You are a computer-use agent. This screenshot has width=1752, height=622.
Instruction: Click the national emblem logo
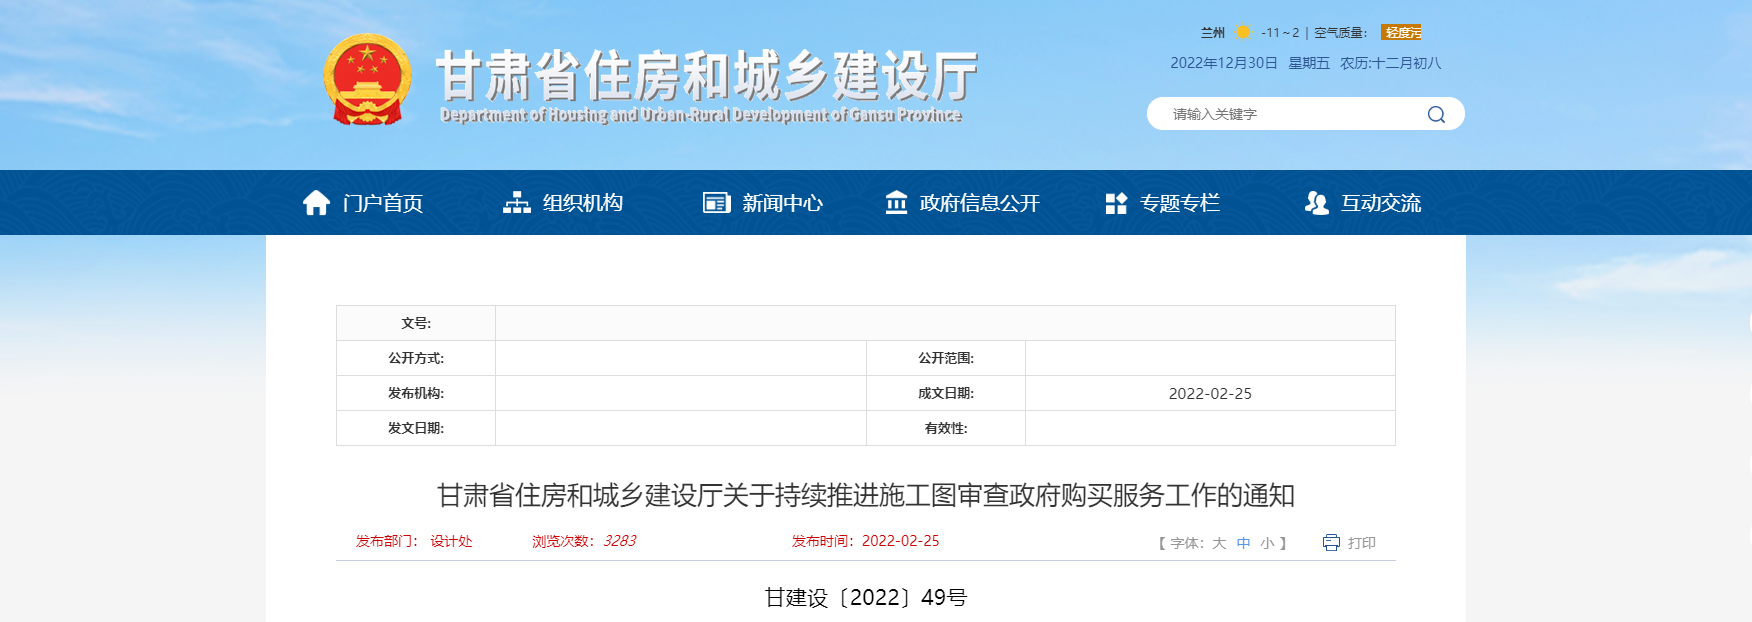(367, 80)
